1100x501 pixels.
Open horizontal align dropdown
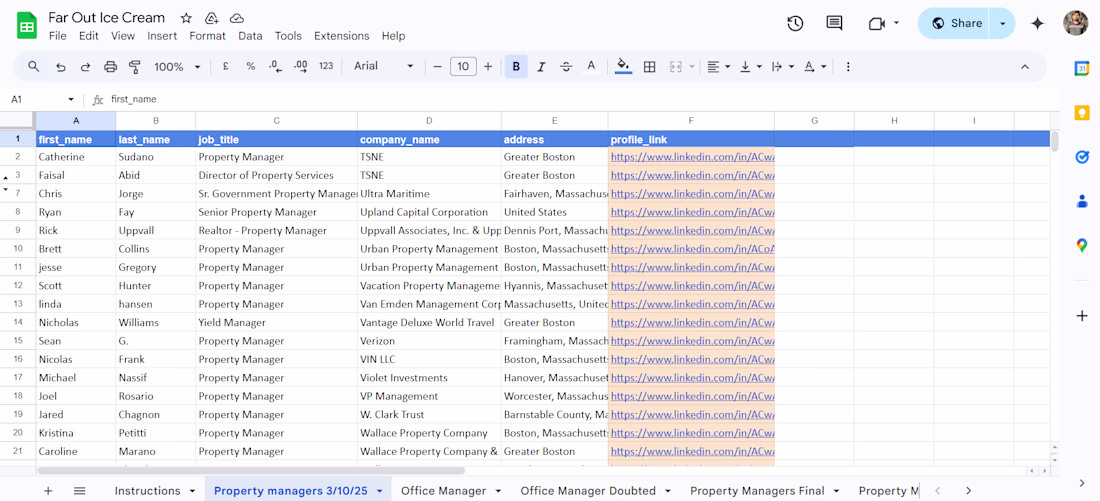[718, 67]
